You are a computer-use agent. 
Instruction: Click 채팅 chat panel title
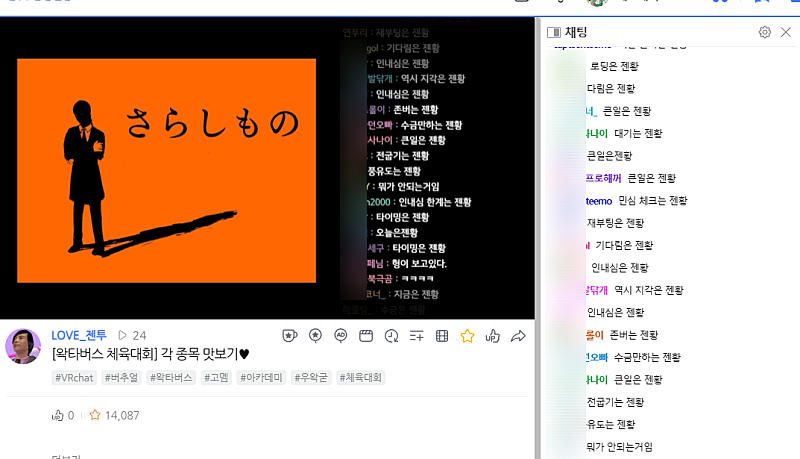pyautogui.click(x=576, y=32)
